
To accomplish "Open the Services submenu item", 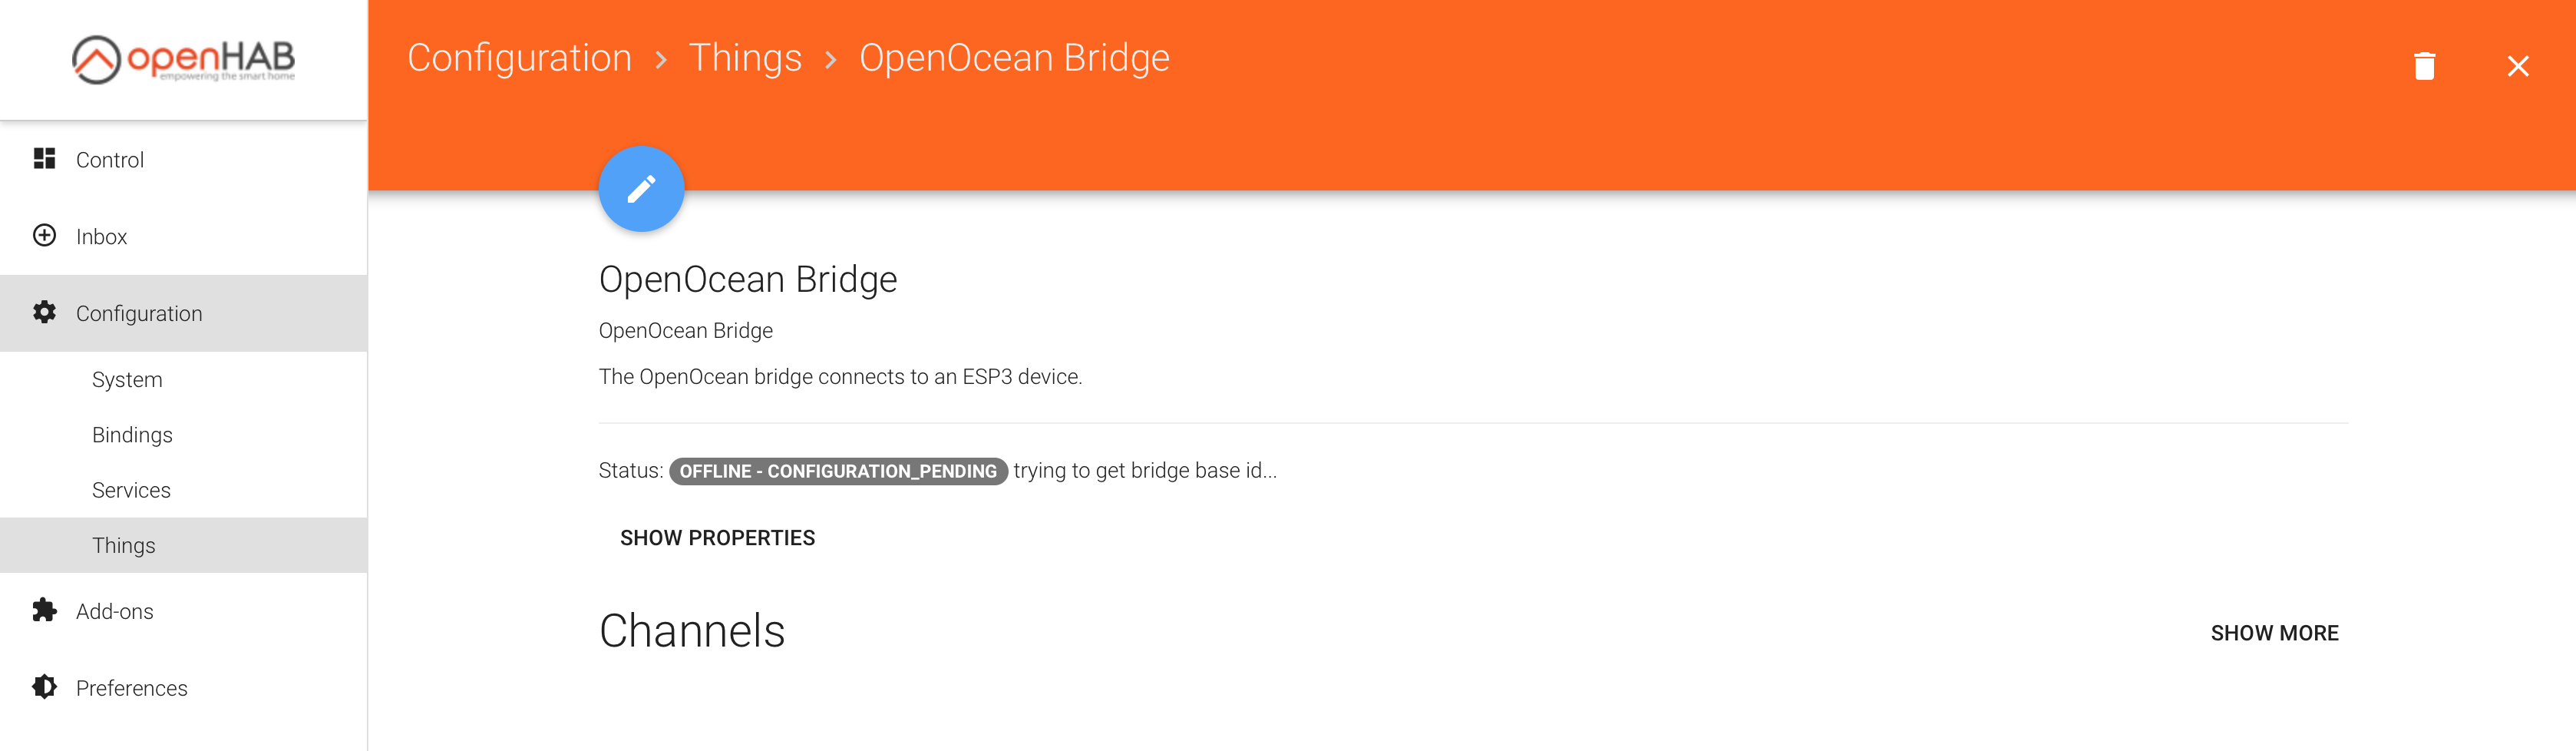I will point(131,490).
